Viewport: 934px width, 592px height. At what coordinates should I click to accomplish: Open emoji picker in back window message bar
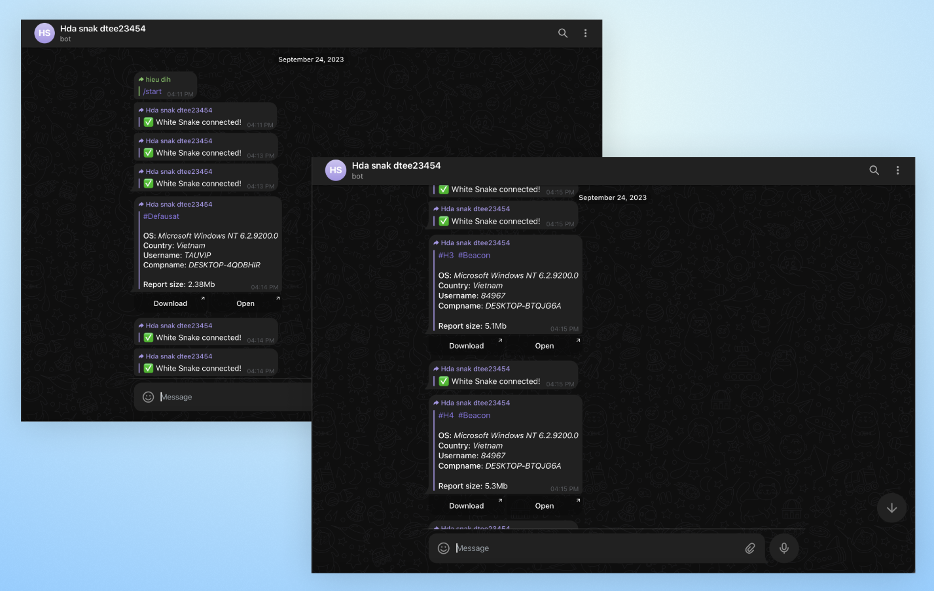click(x=148, y=397)
